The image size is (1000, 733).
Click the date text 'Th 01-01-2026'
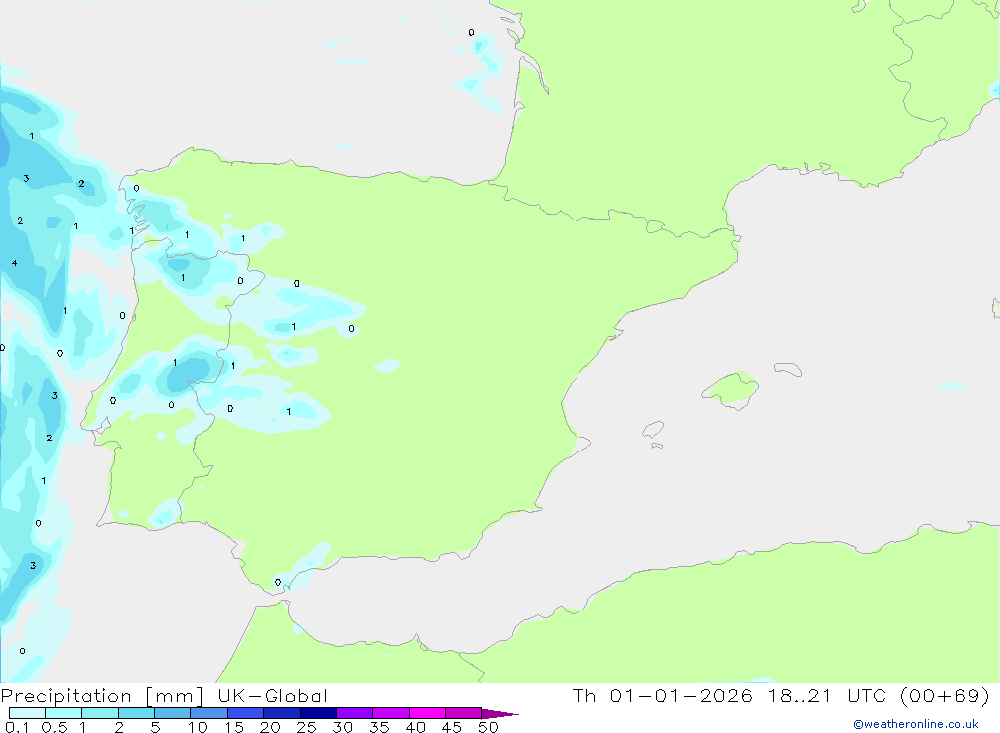click(662, 695)
